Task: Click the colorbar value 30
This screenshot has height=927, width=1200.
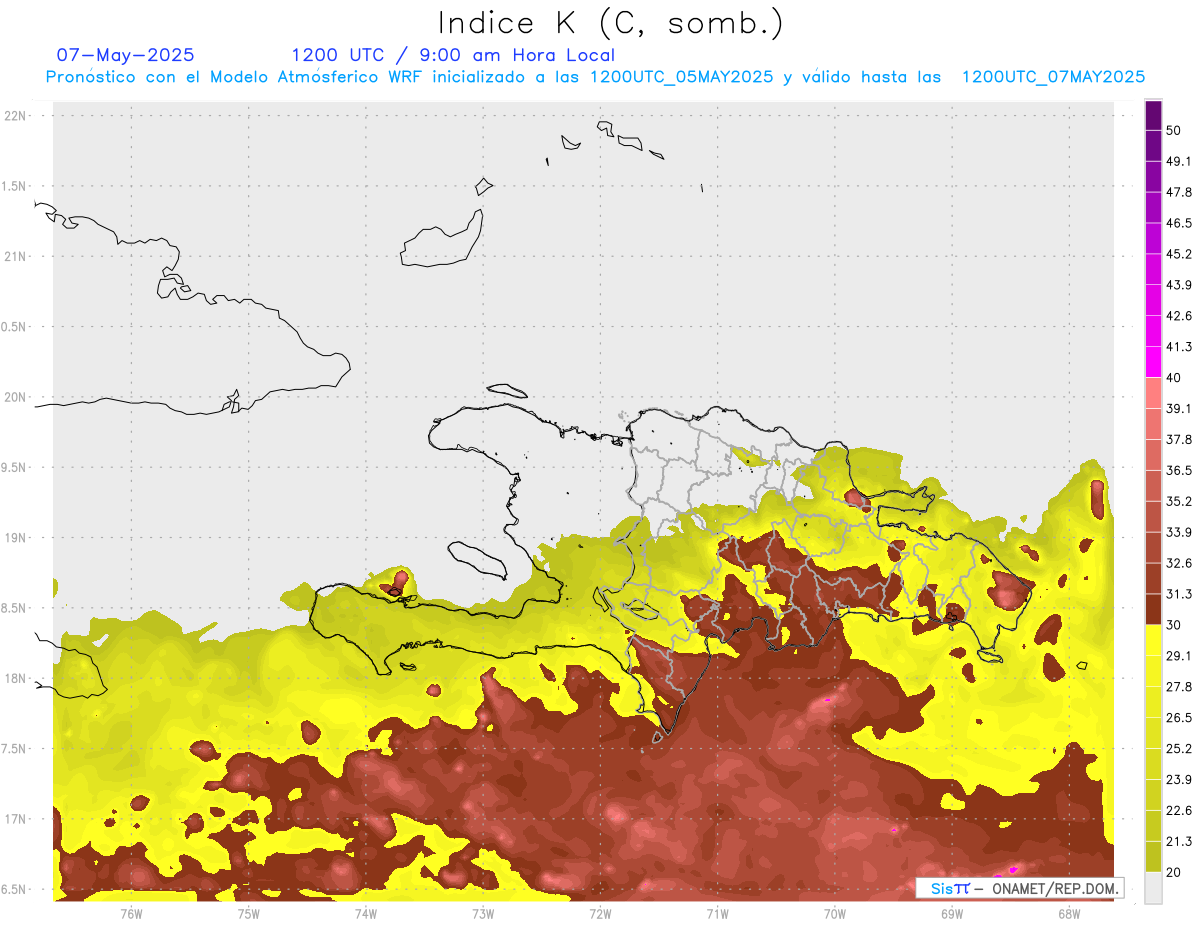Action: coord(1174,625)
